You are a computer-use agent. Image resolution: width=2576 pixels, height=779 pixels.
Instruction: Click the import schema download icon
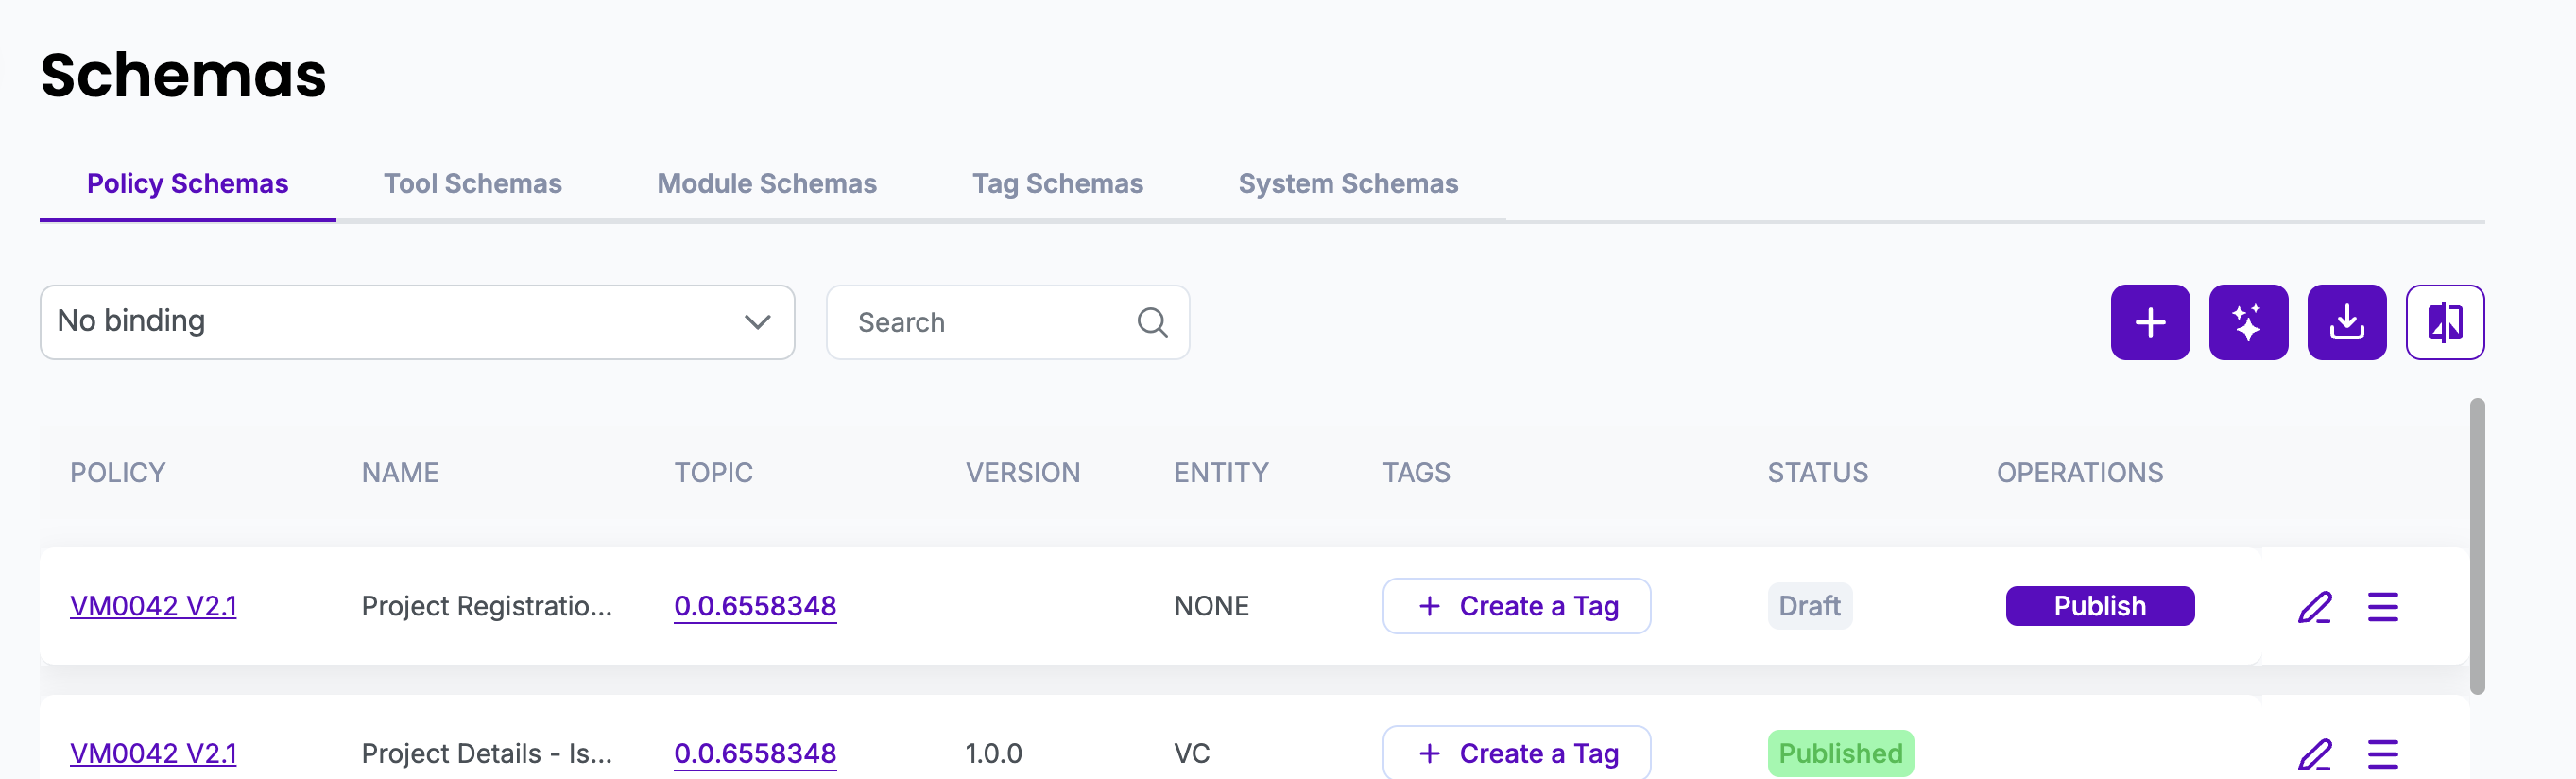pyautogui.click(x=2345, y=322)
